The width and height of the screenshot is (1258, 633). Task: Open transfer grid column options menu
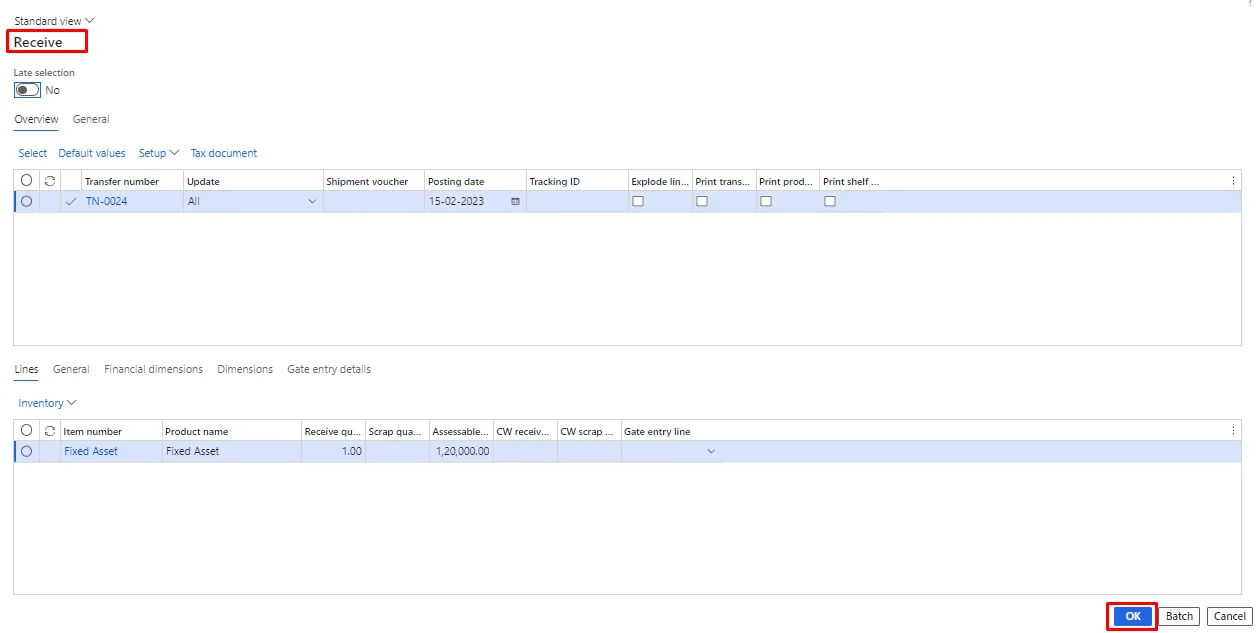1233,181
